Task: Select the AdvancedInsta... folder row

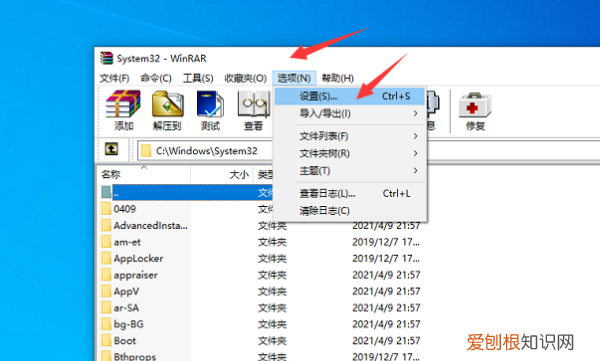Action: click(x=260, y=225)
